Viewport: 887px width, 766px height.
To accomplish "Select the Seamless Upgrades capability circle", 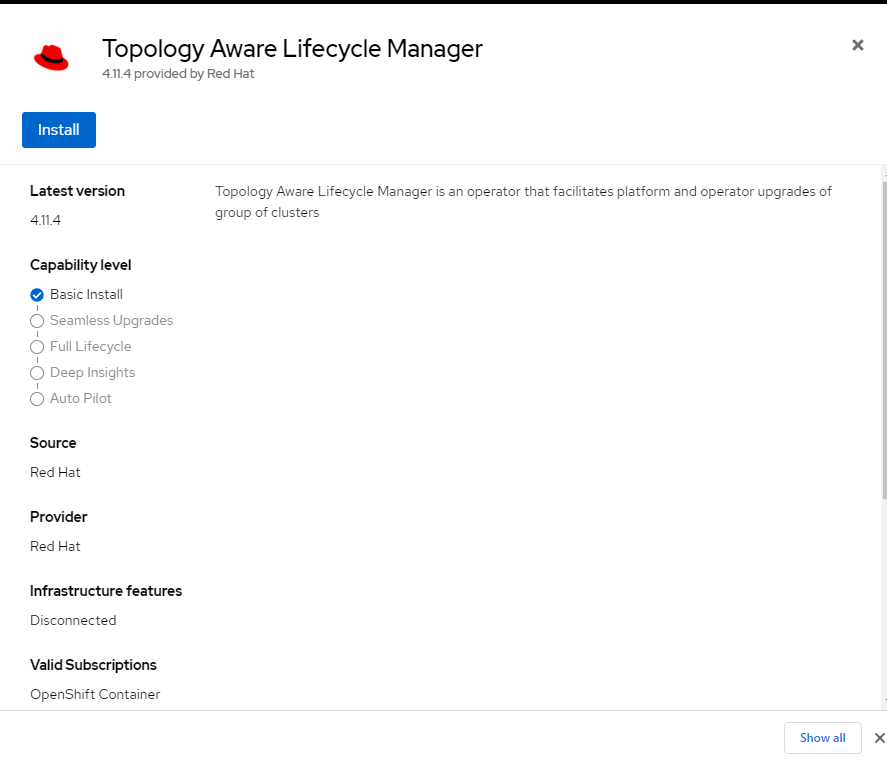I will 37,321.
